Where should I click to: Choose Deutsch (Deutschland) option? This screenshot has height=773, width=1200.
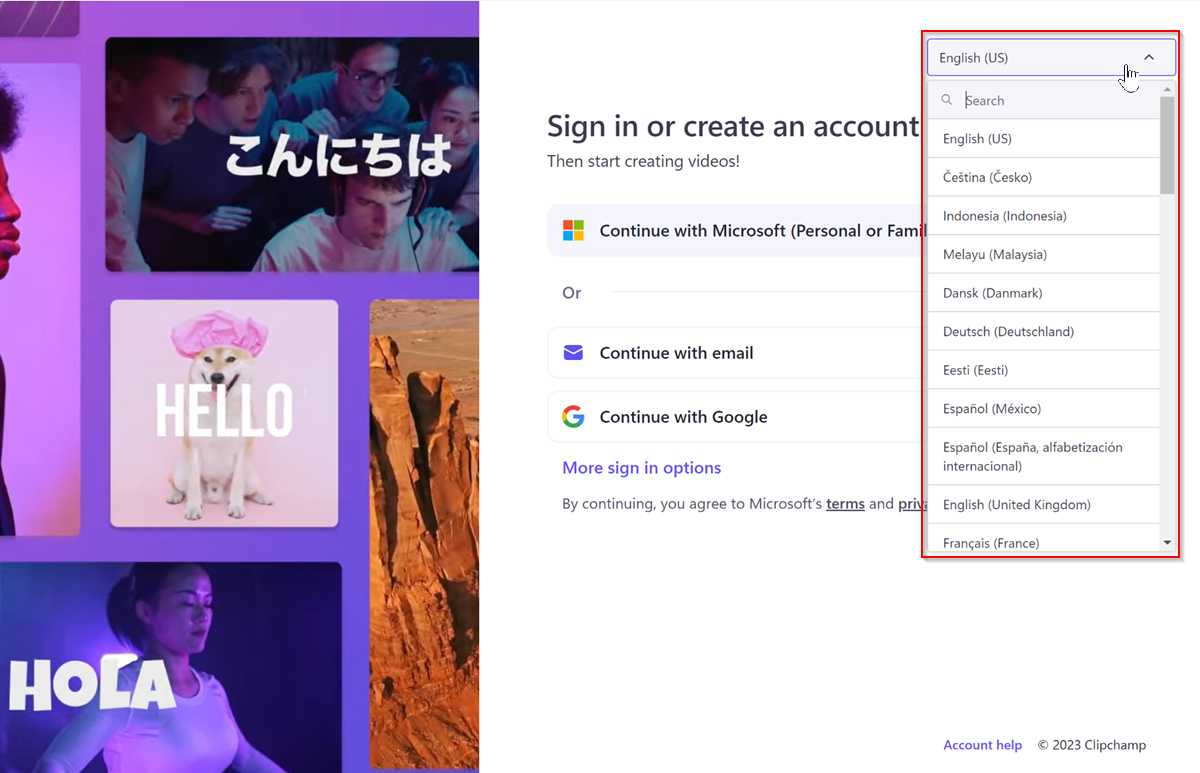(x=1043, y=331)
